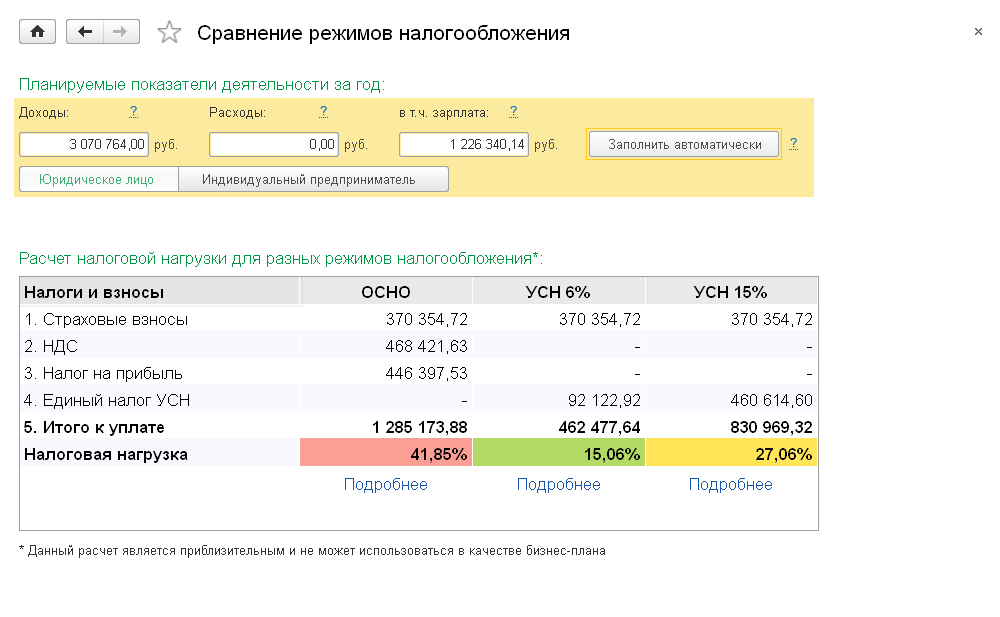This screenshot has height=617, width=1000.
Task: Click the Доходы amount field
Action: (x=84, y=145)
